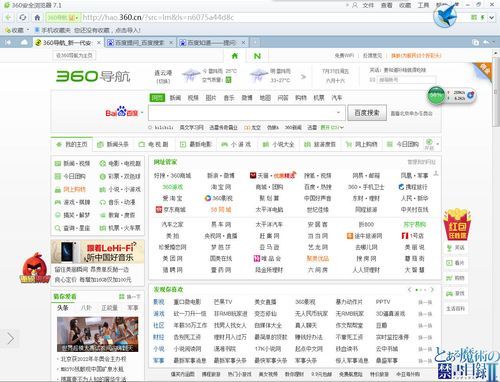The height and width of the screenshot is (382, 500).
Task: Show next weather day arrow
Action: (x=303, y=77)
